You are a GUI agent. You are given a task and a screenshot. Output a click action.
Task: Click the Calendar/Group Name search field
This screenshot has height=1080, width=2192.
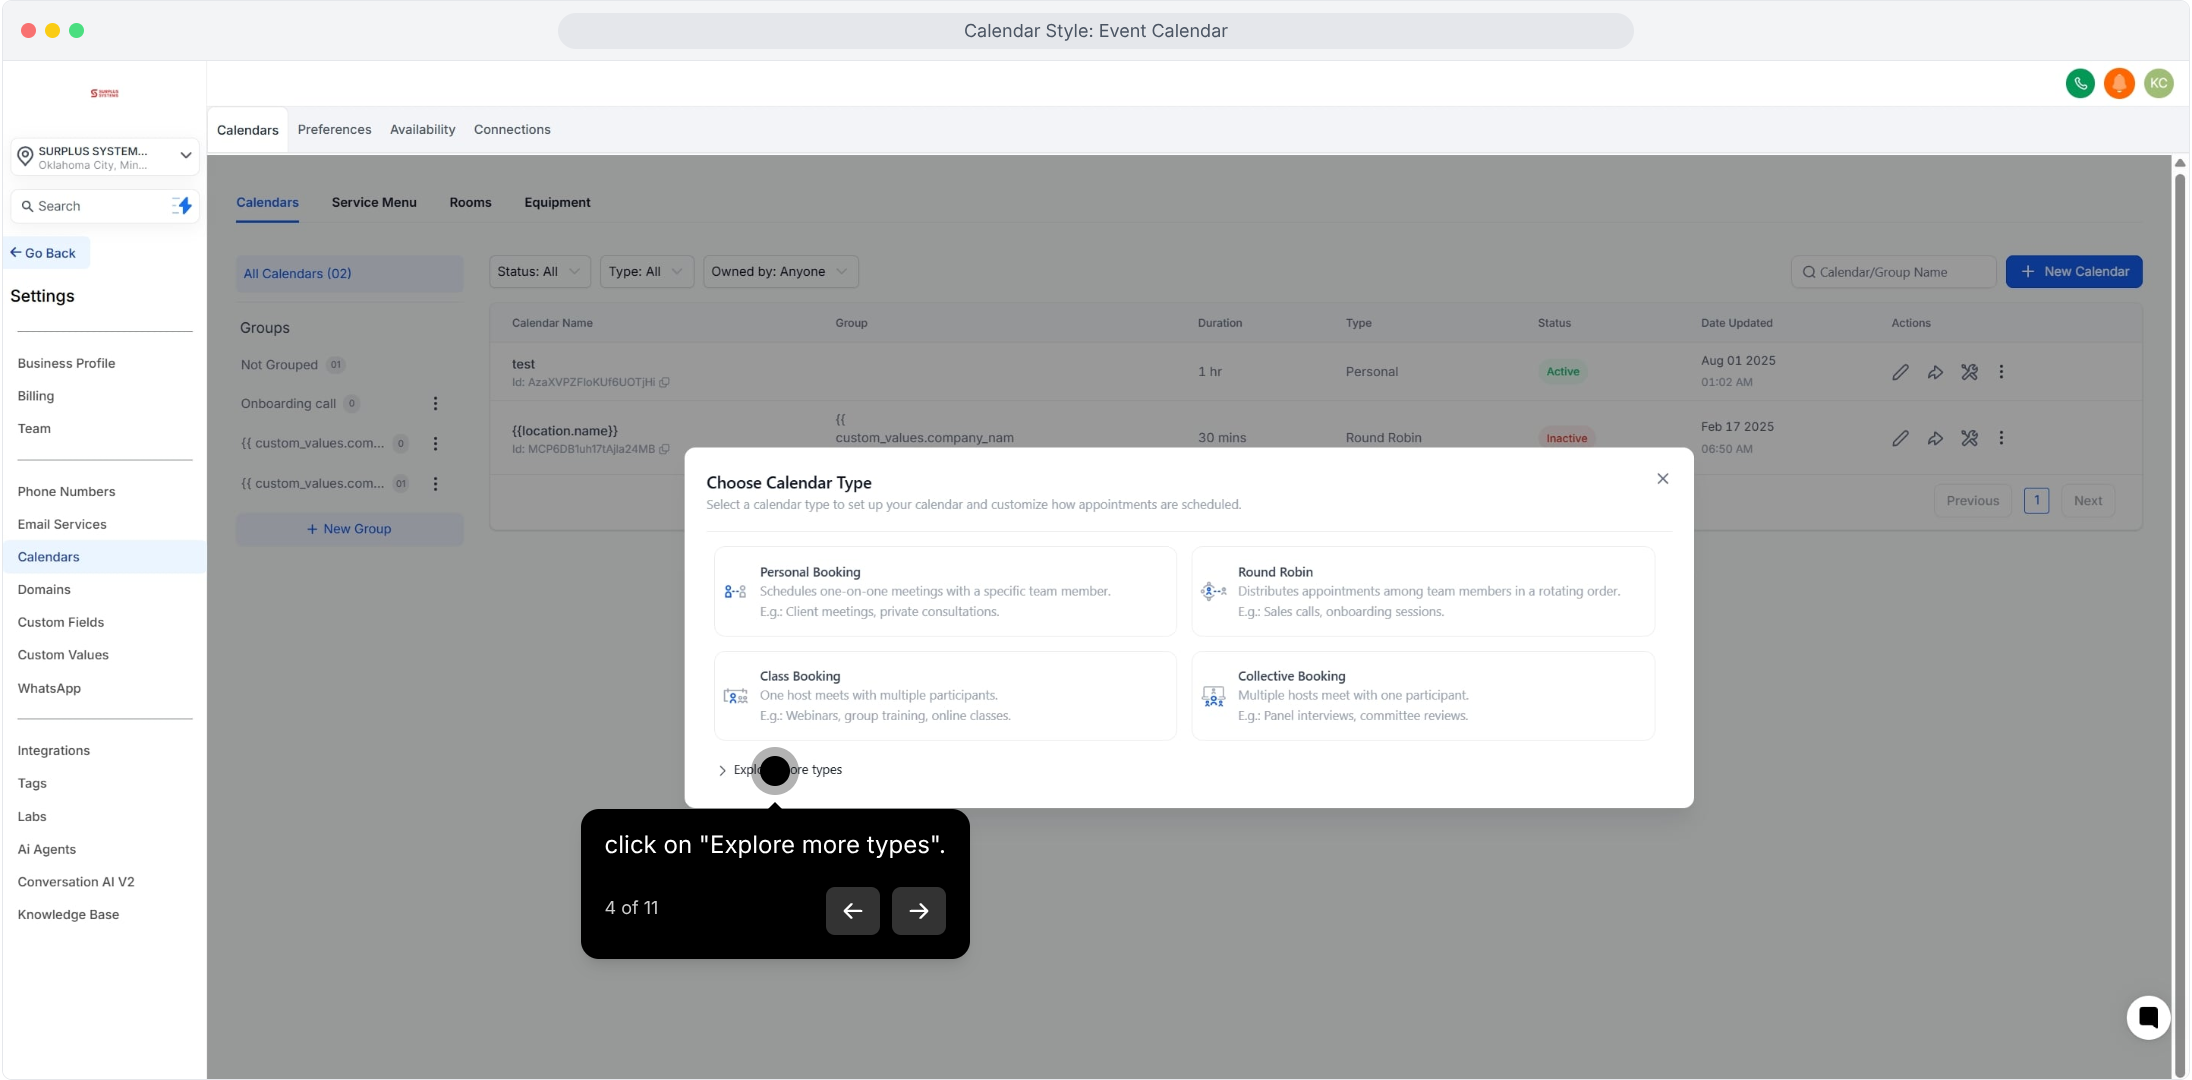pyautogui.click(x=1893, y=272)
